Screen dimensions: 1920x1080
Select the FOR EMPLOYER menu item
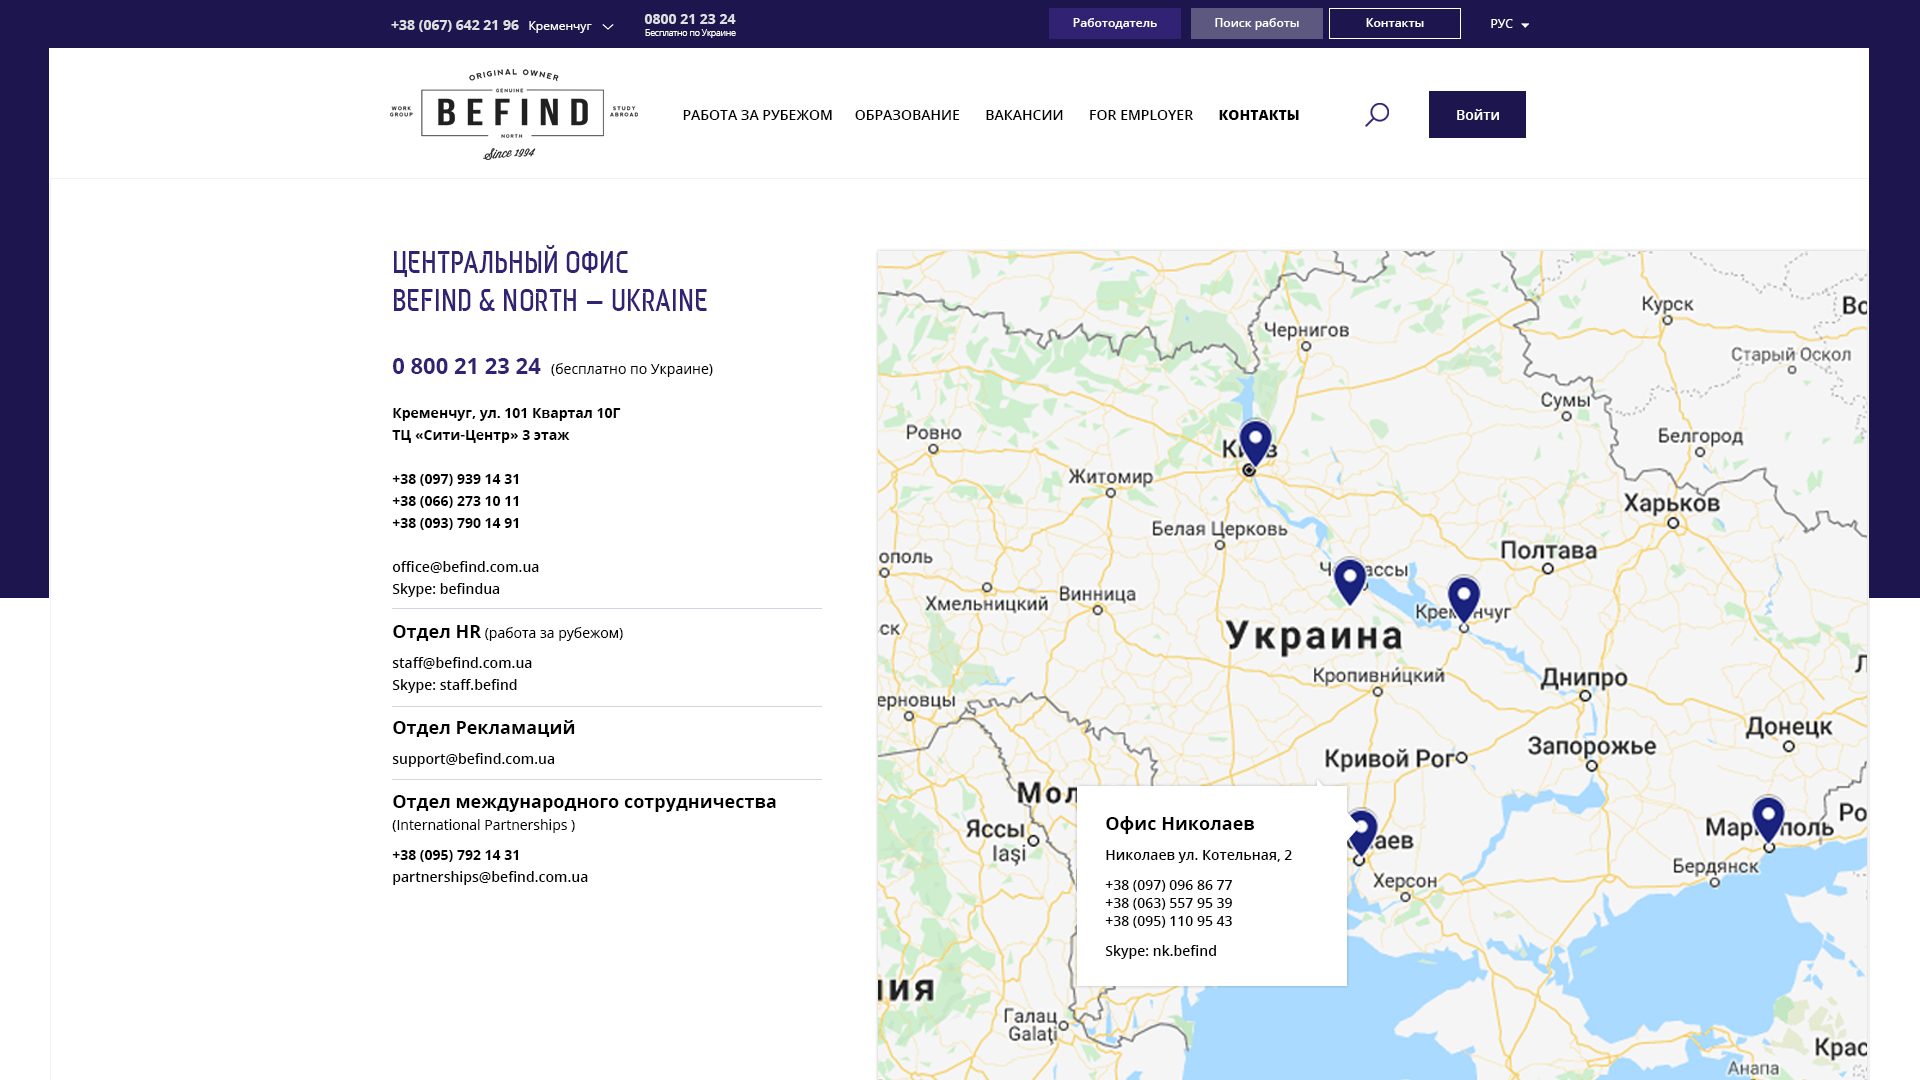click(1140, 115)
